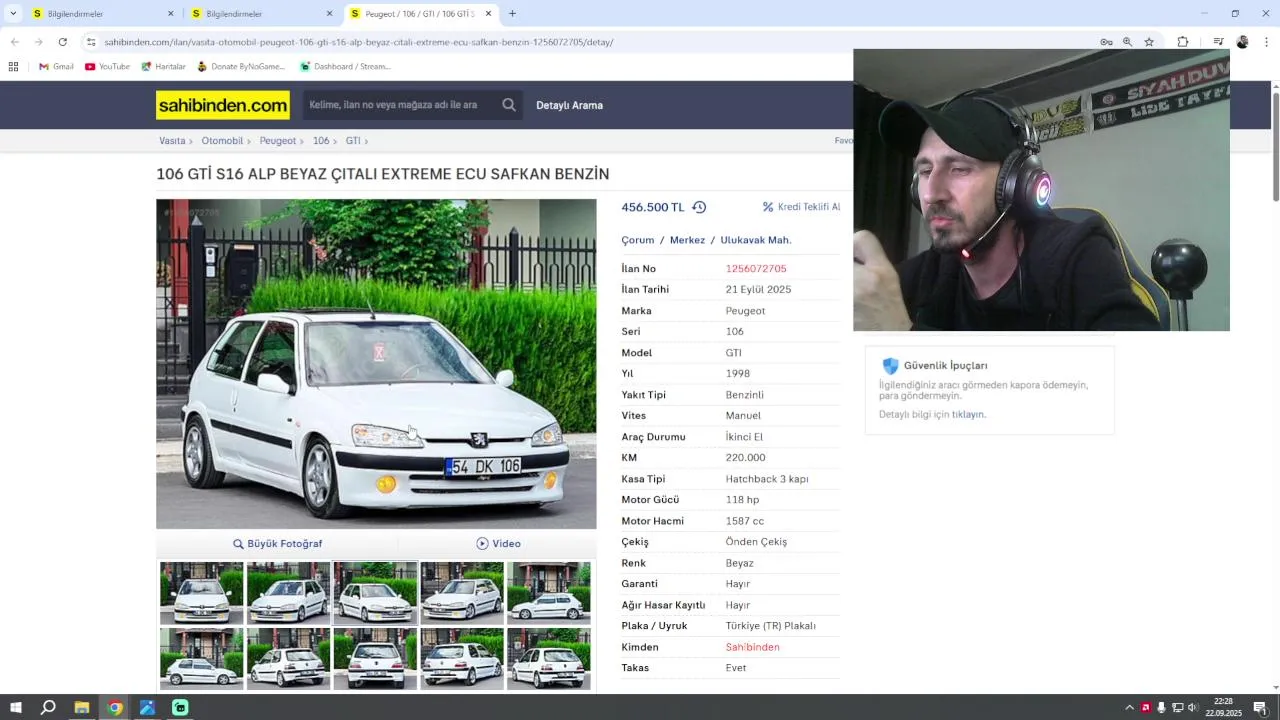Click the Detaylı Arama link
Image resolution: width=1280 pixels, height=720 pixels.
pyautogui.click(x=569, y=105)
